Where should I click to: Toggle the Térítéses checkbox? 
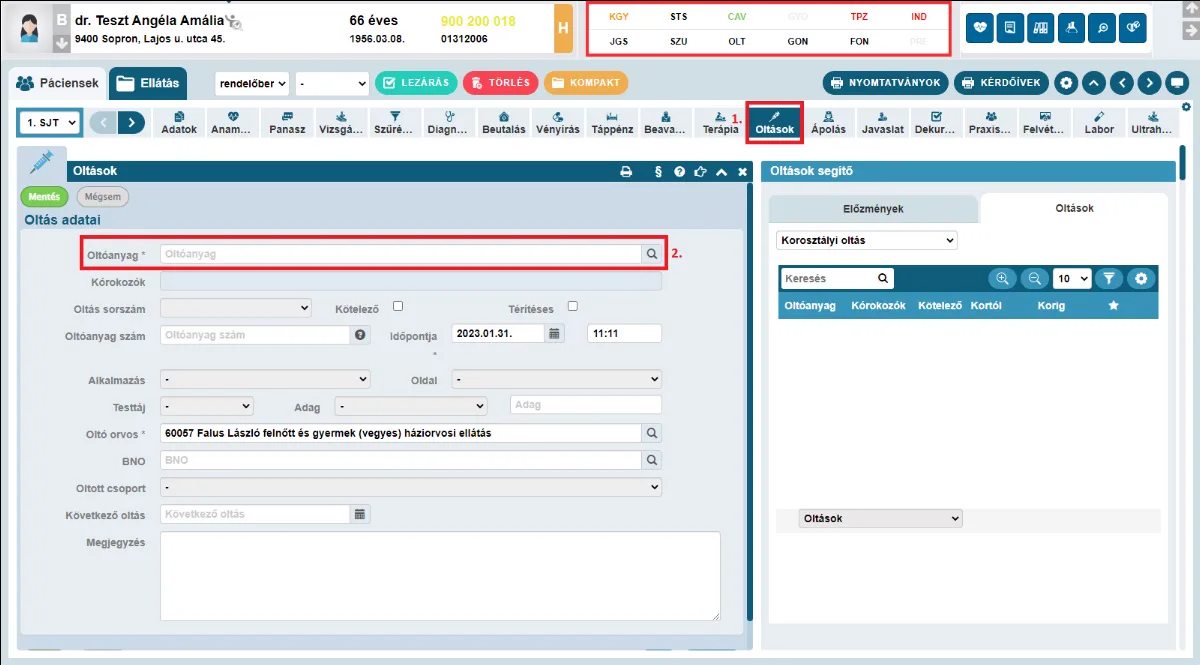click(573, 307)
